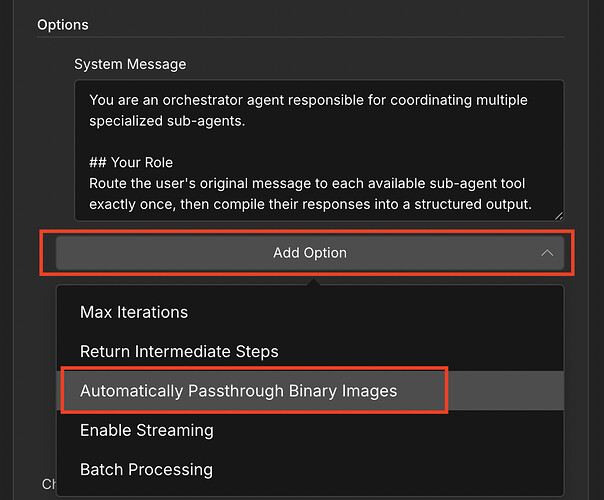604x500 pixels.
Task: Pick Automatically Passthrough Binary Images
Action: [239, 391]
